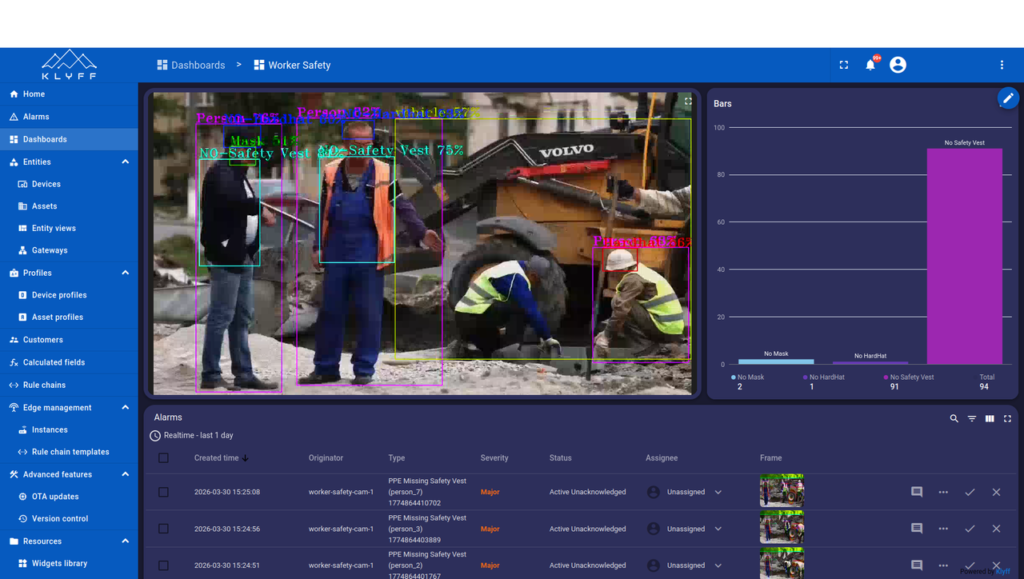Screen dimensions: 1024x579
Task: Go to Alarms in sidebar
Action: [36, 117]
